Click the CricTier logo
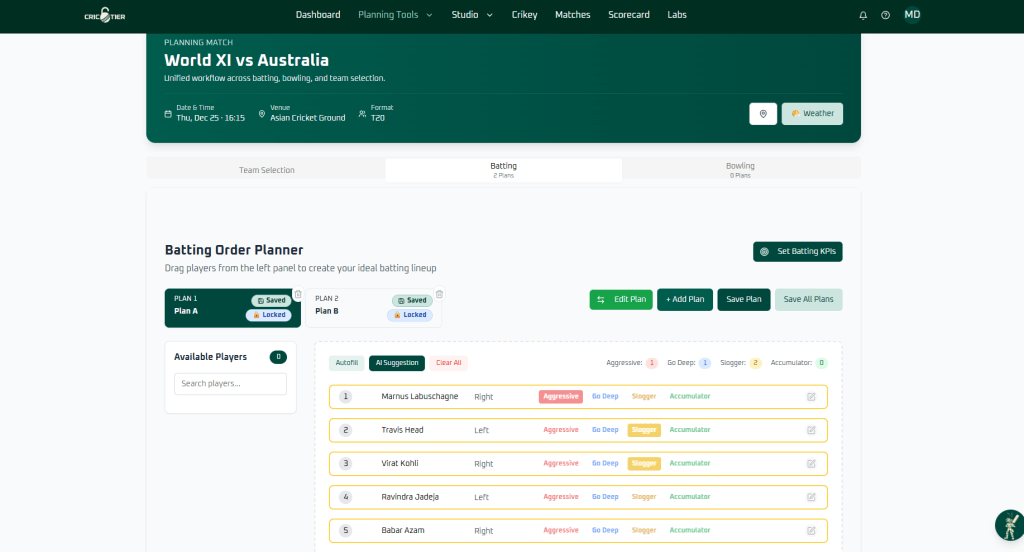Screen dimensions: 1024x552 [104, 15]
